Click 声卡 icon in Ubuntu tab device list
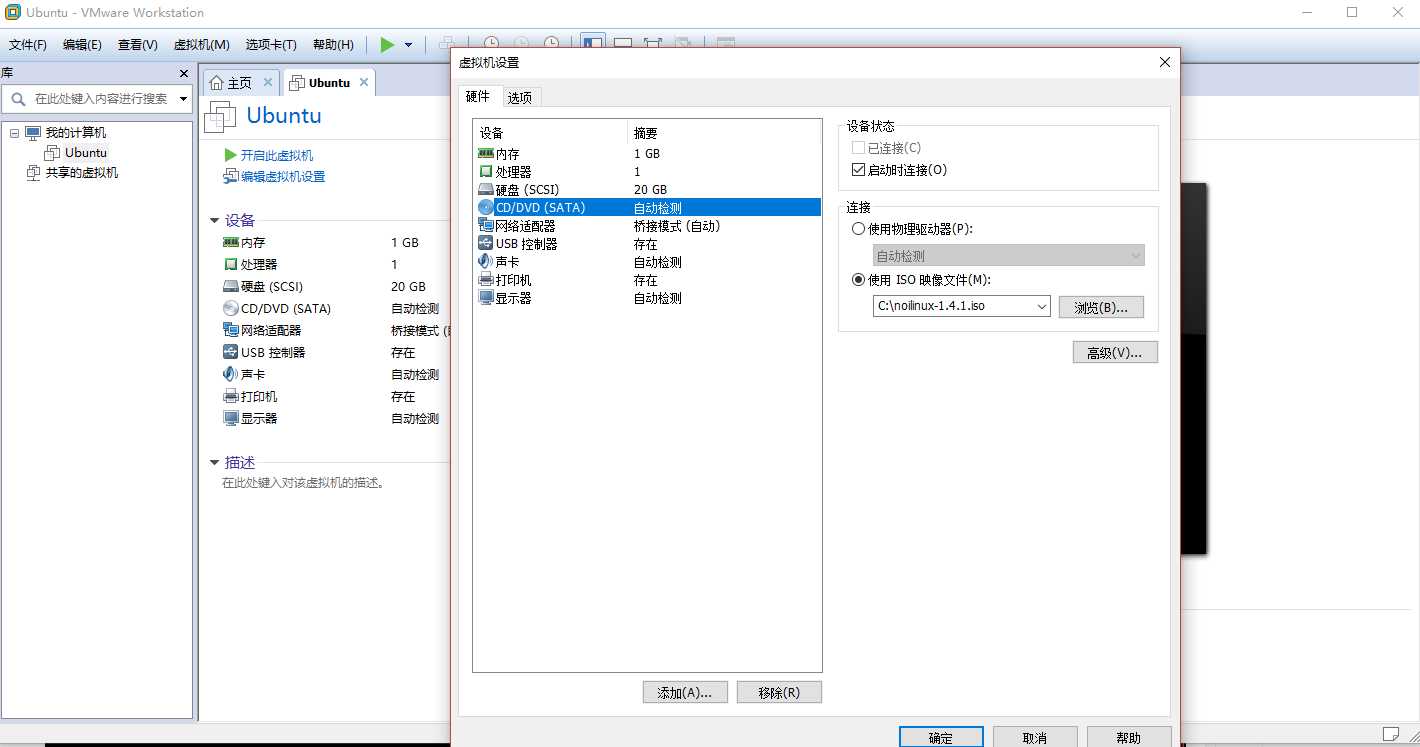This screenshot has height=747, width=1420. [231, 374]
